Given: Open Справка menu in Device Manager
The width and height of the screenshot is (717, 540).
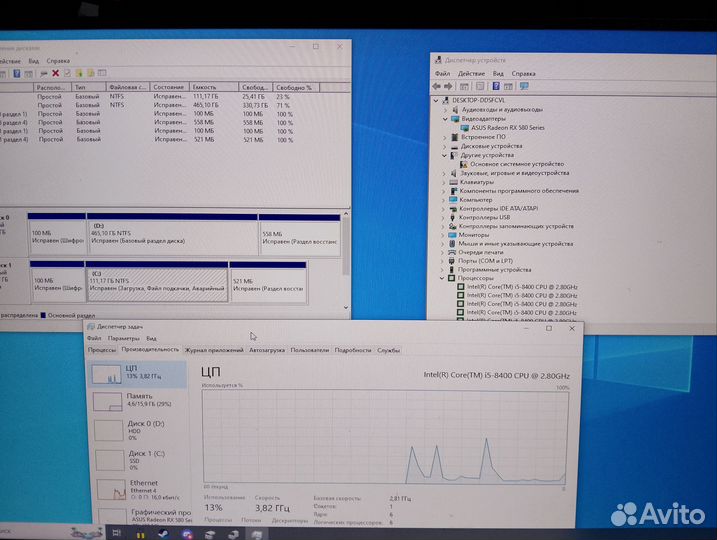Looking at the screenshot, I should pos(523,74).
